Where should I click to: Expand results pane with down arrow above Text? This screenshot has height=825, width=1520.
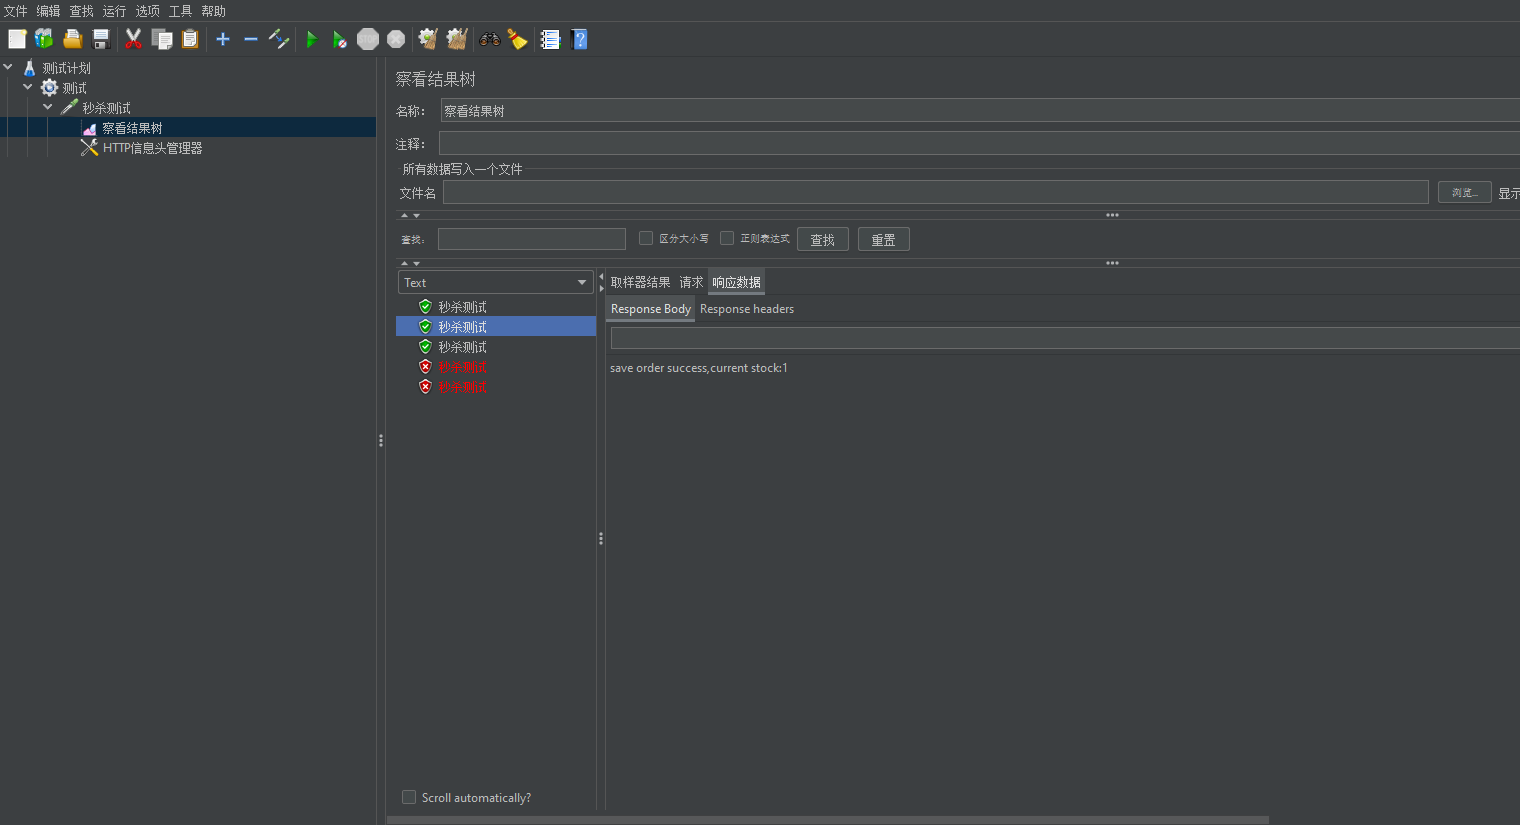pos(416,263)
